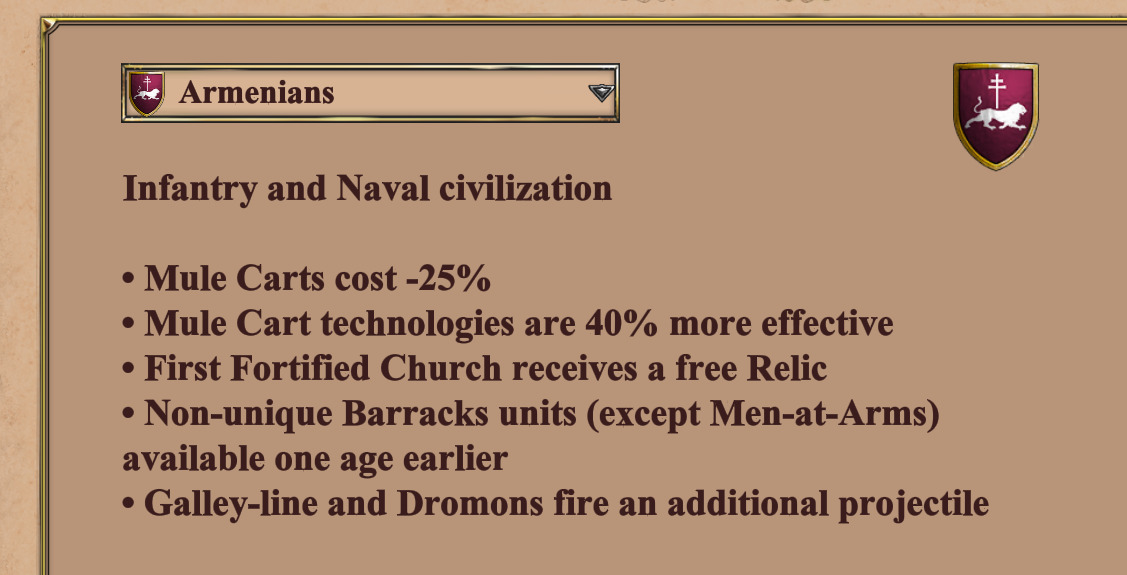Click the "First Fortified Church" phrase
The image size is (1127, 575).
(x=322, y=369)
